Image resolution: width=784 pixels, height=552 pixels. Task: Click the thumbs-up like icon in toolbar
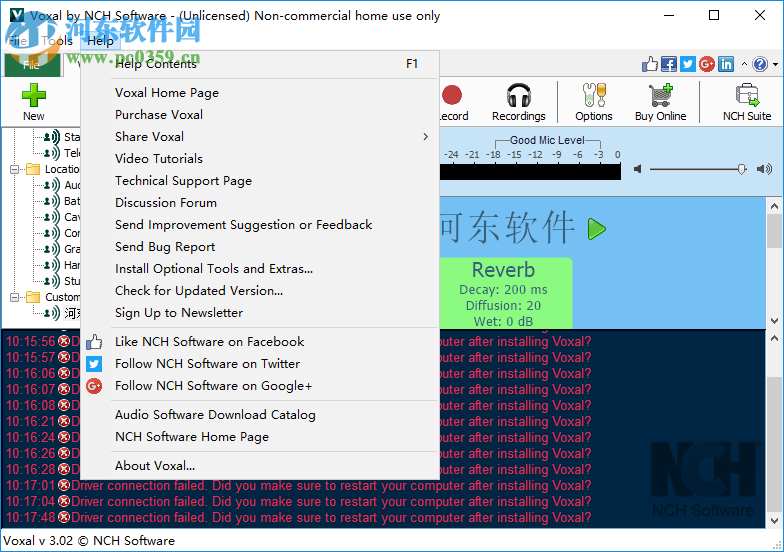650,64
